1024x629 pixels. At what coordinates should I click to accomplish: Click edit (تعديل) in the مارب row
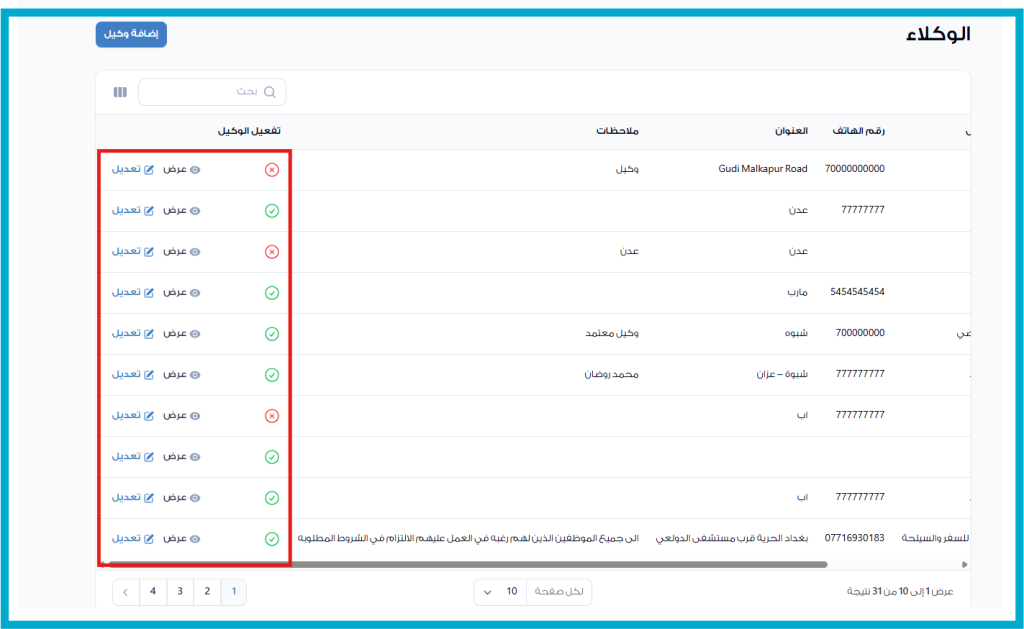[x=126, y=293]
